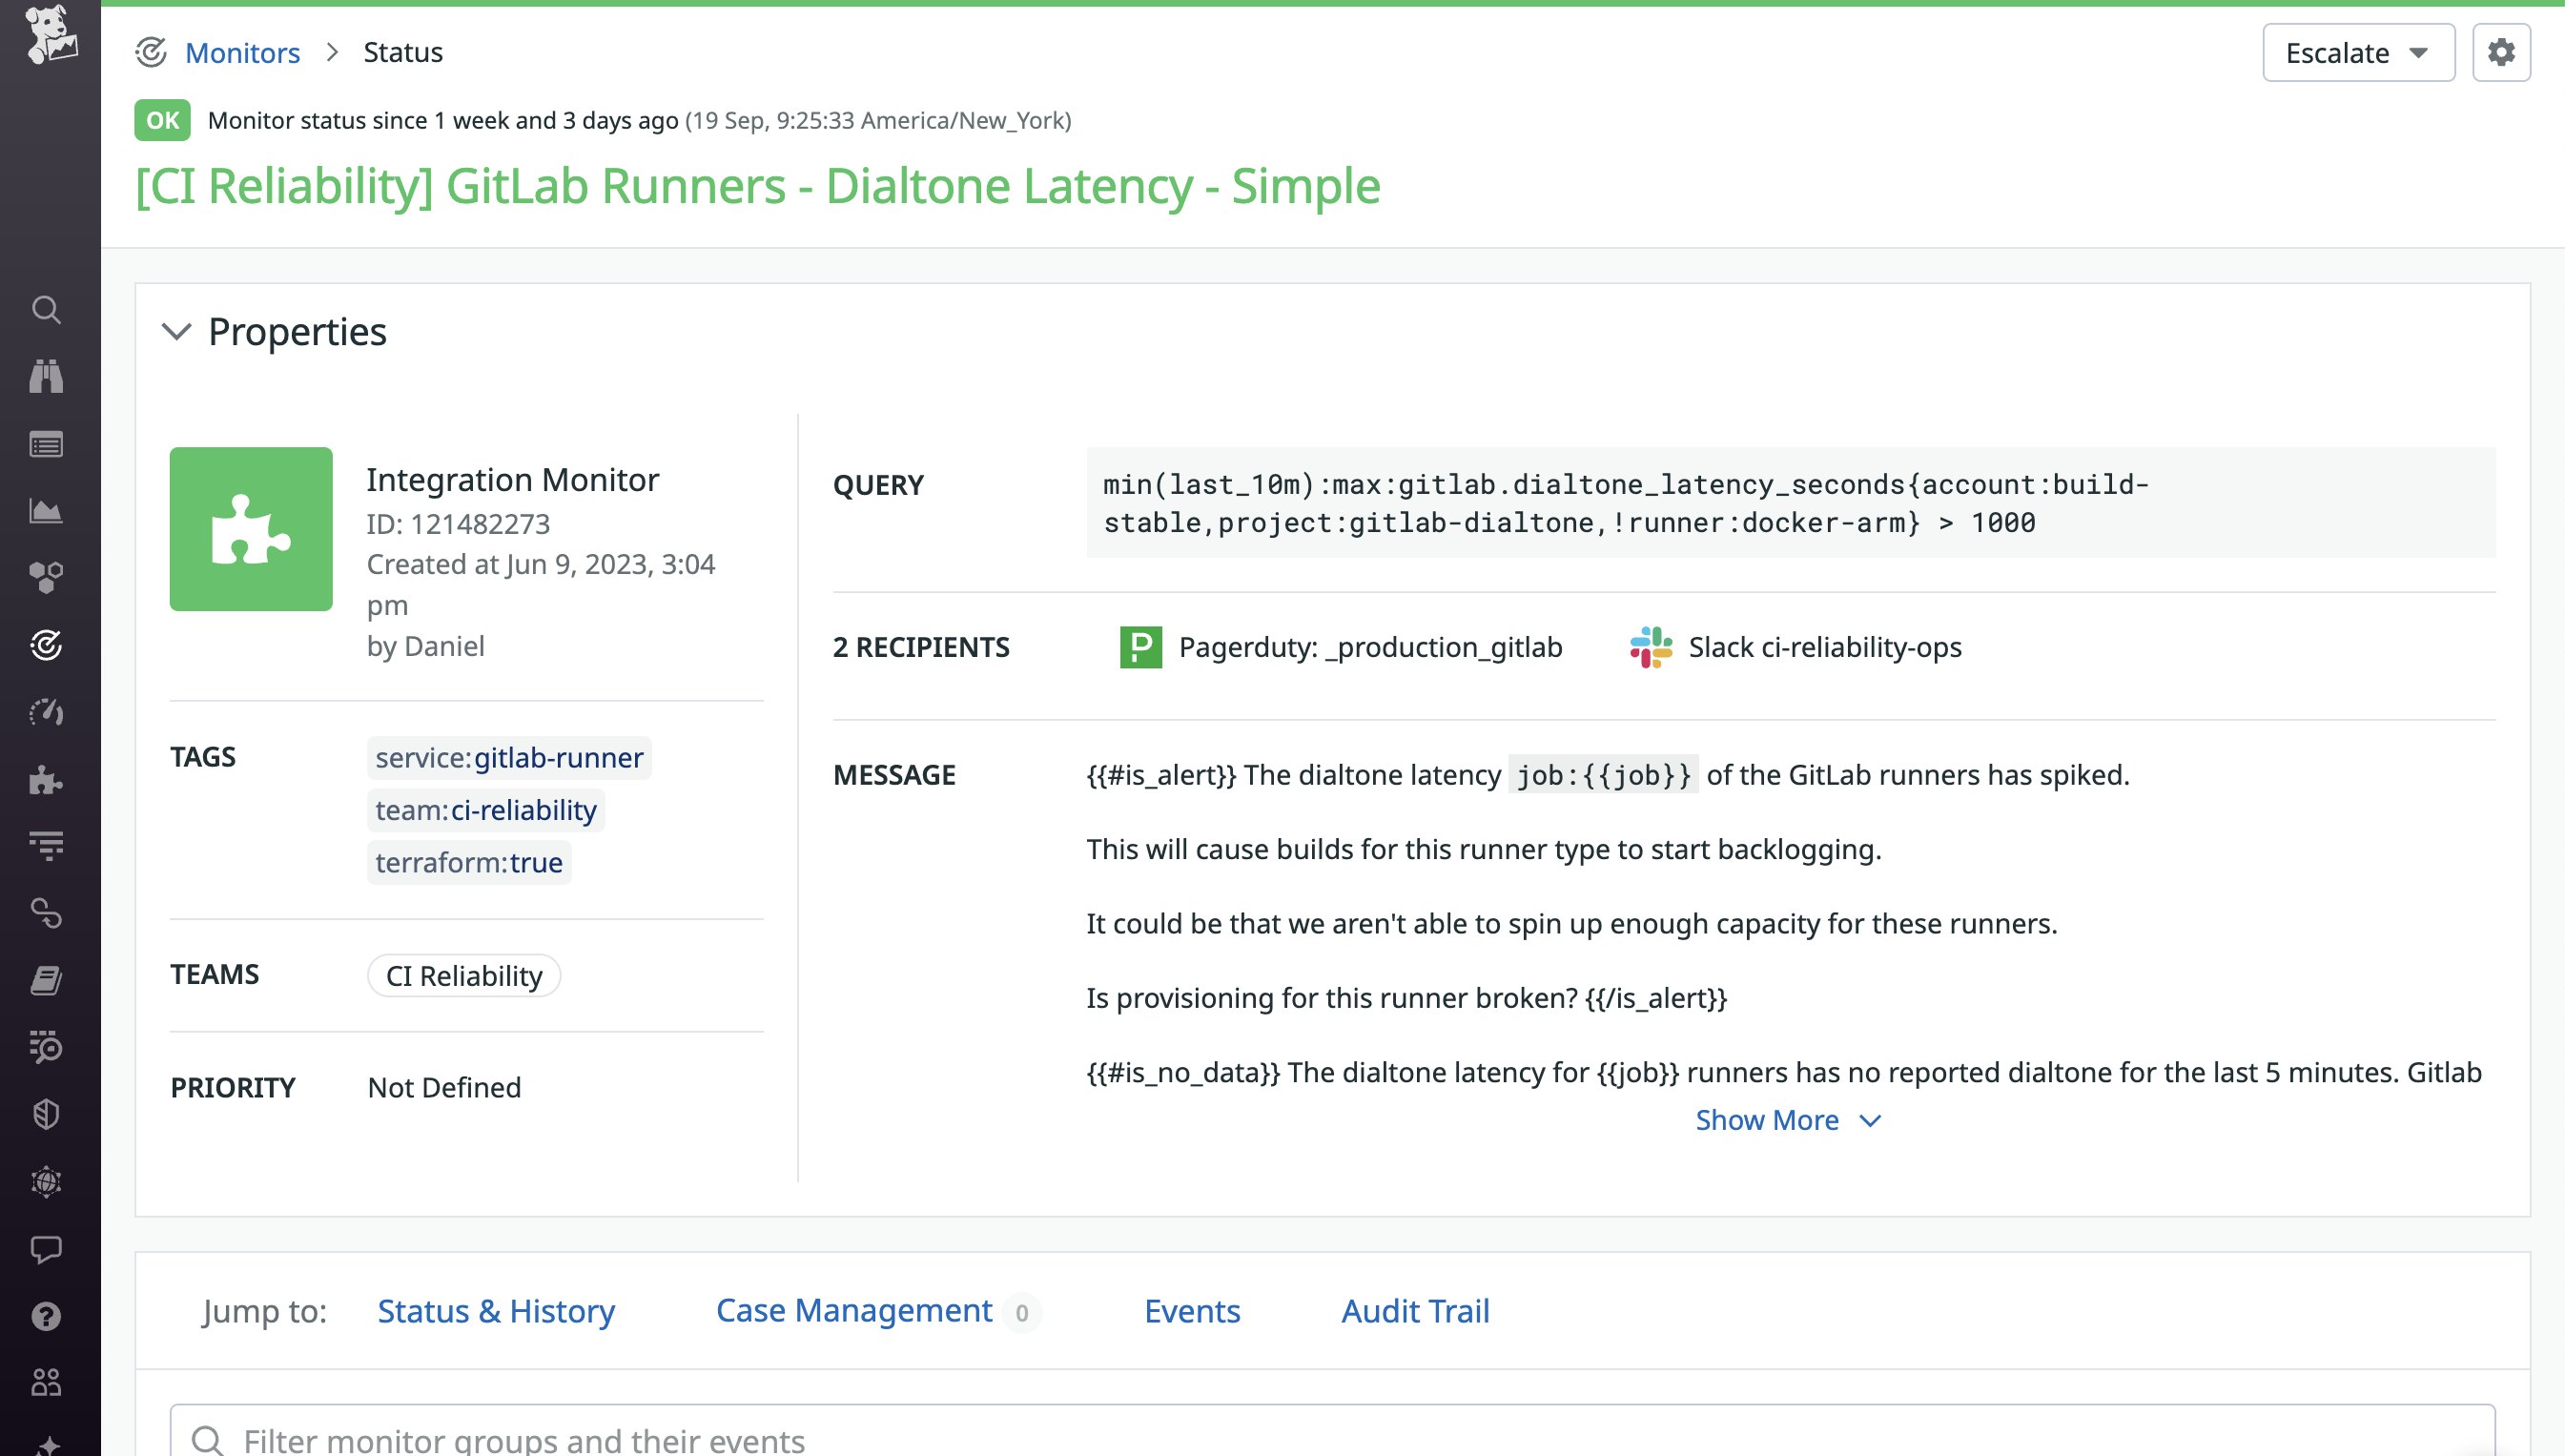Jump to the Audit Trail tab
Viewport: 2565px width, 1456px height.
(x=1414, y=1311)
